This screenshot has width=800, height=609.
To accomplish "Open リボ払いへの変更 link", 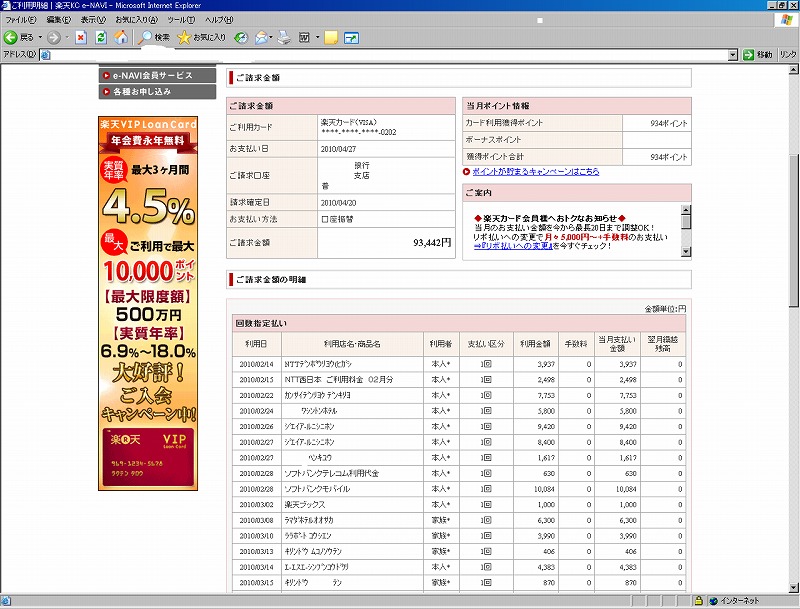I will point(513,246).
